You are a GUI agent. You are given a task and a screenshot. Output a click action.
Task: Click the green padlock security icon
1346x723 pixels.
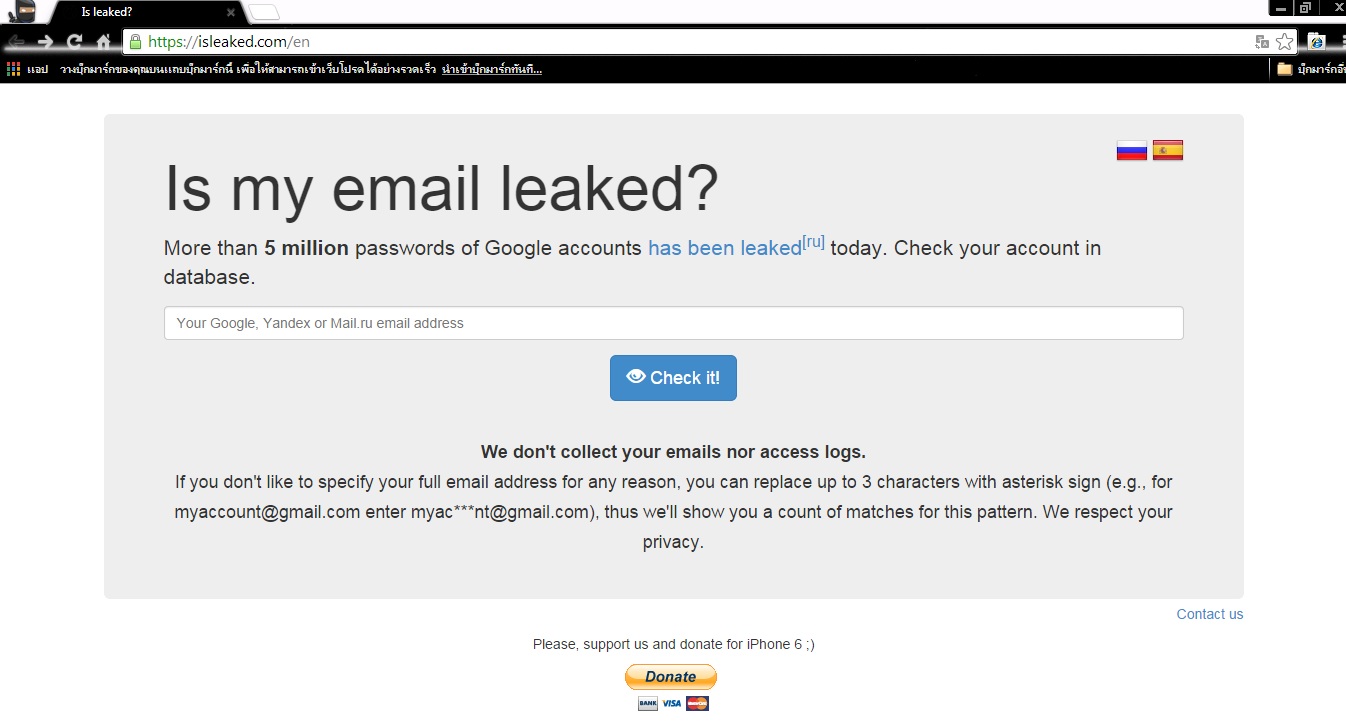tap(135, 42)
